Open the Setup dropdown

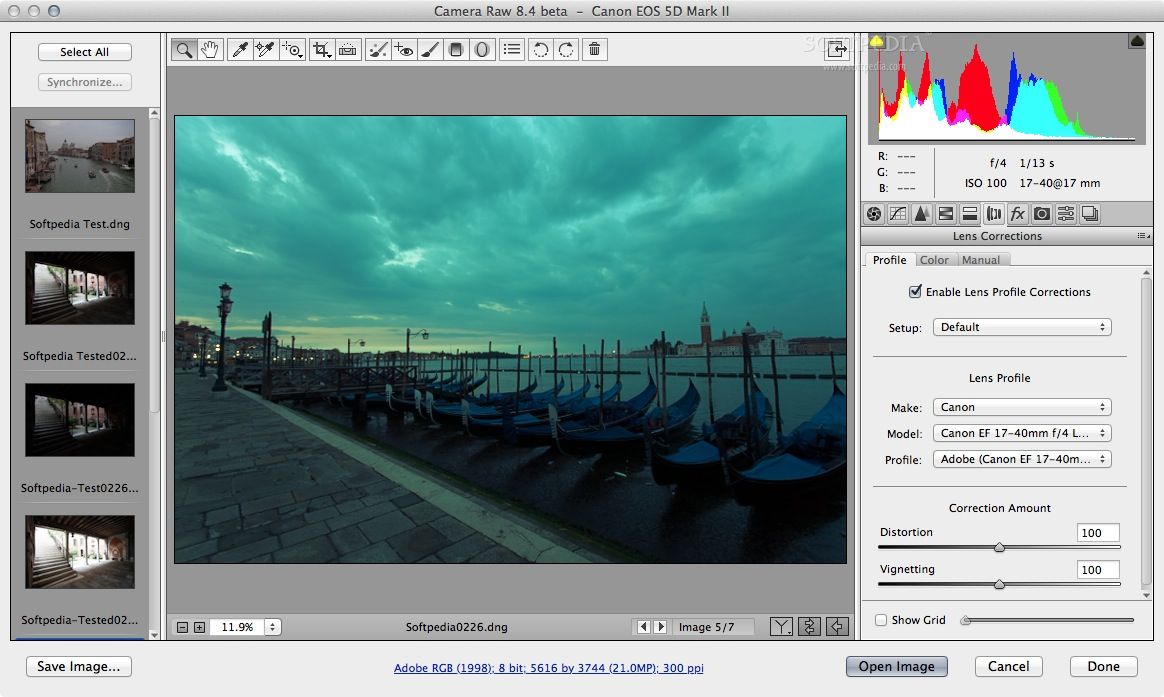point(1021,326)
